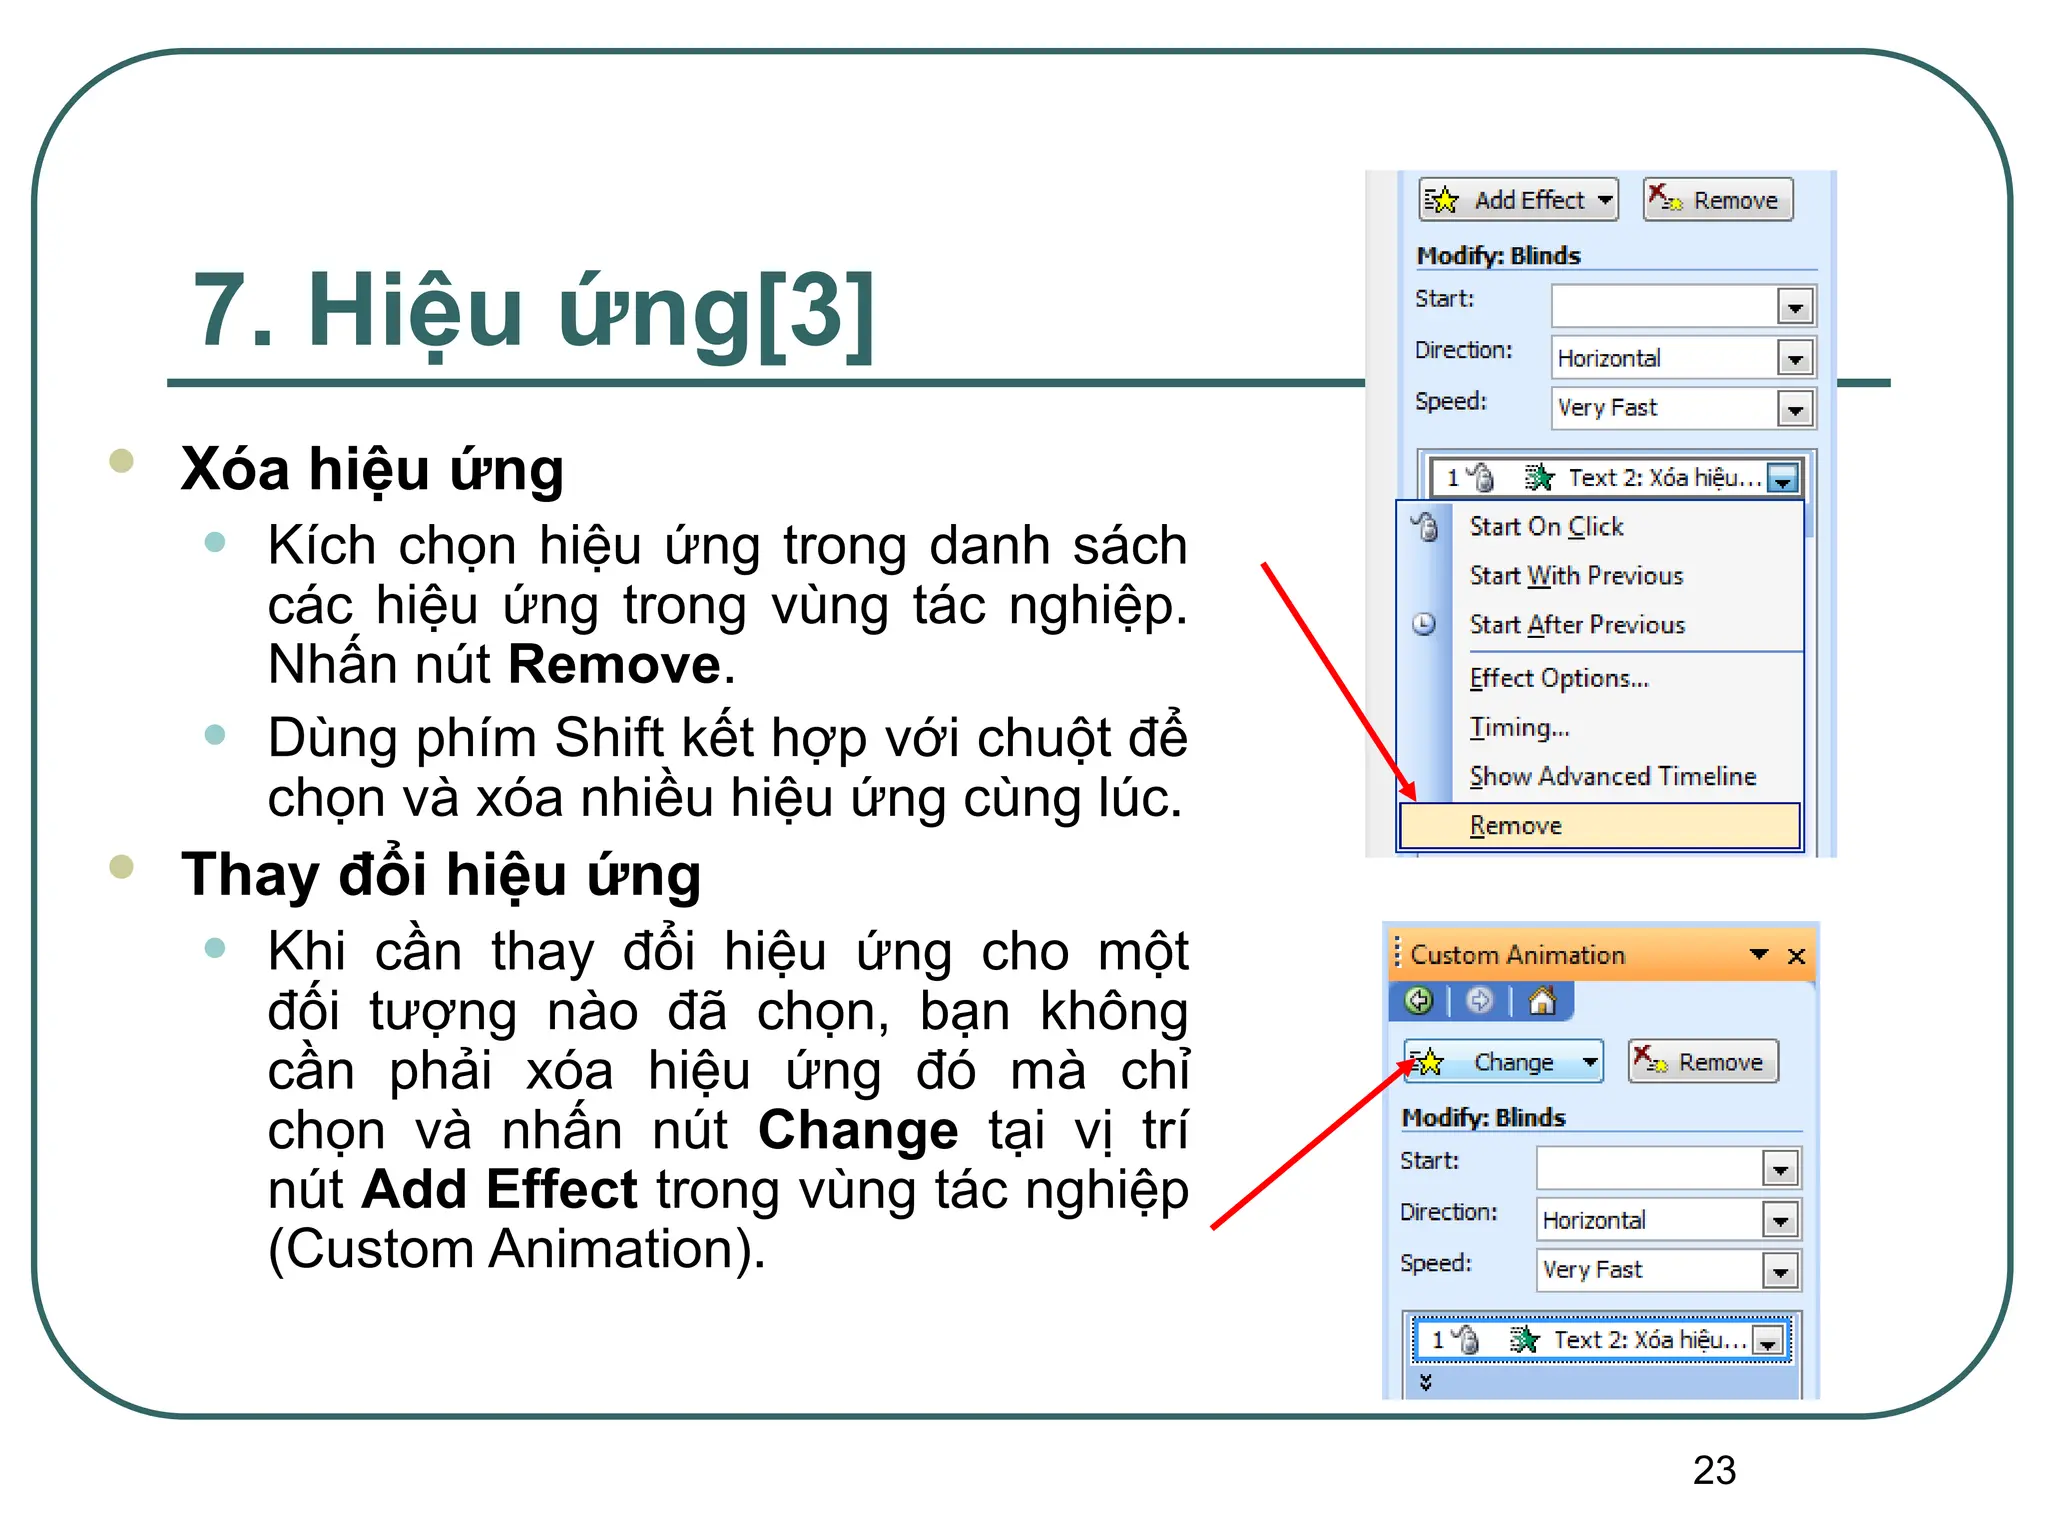Click Remove button in upper panel
The height and width of the screenshot is (1536, 2048).
tap(1717, 200)
